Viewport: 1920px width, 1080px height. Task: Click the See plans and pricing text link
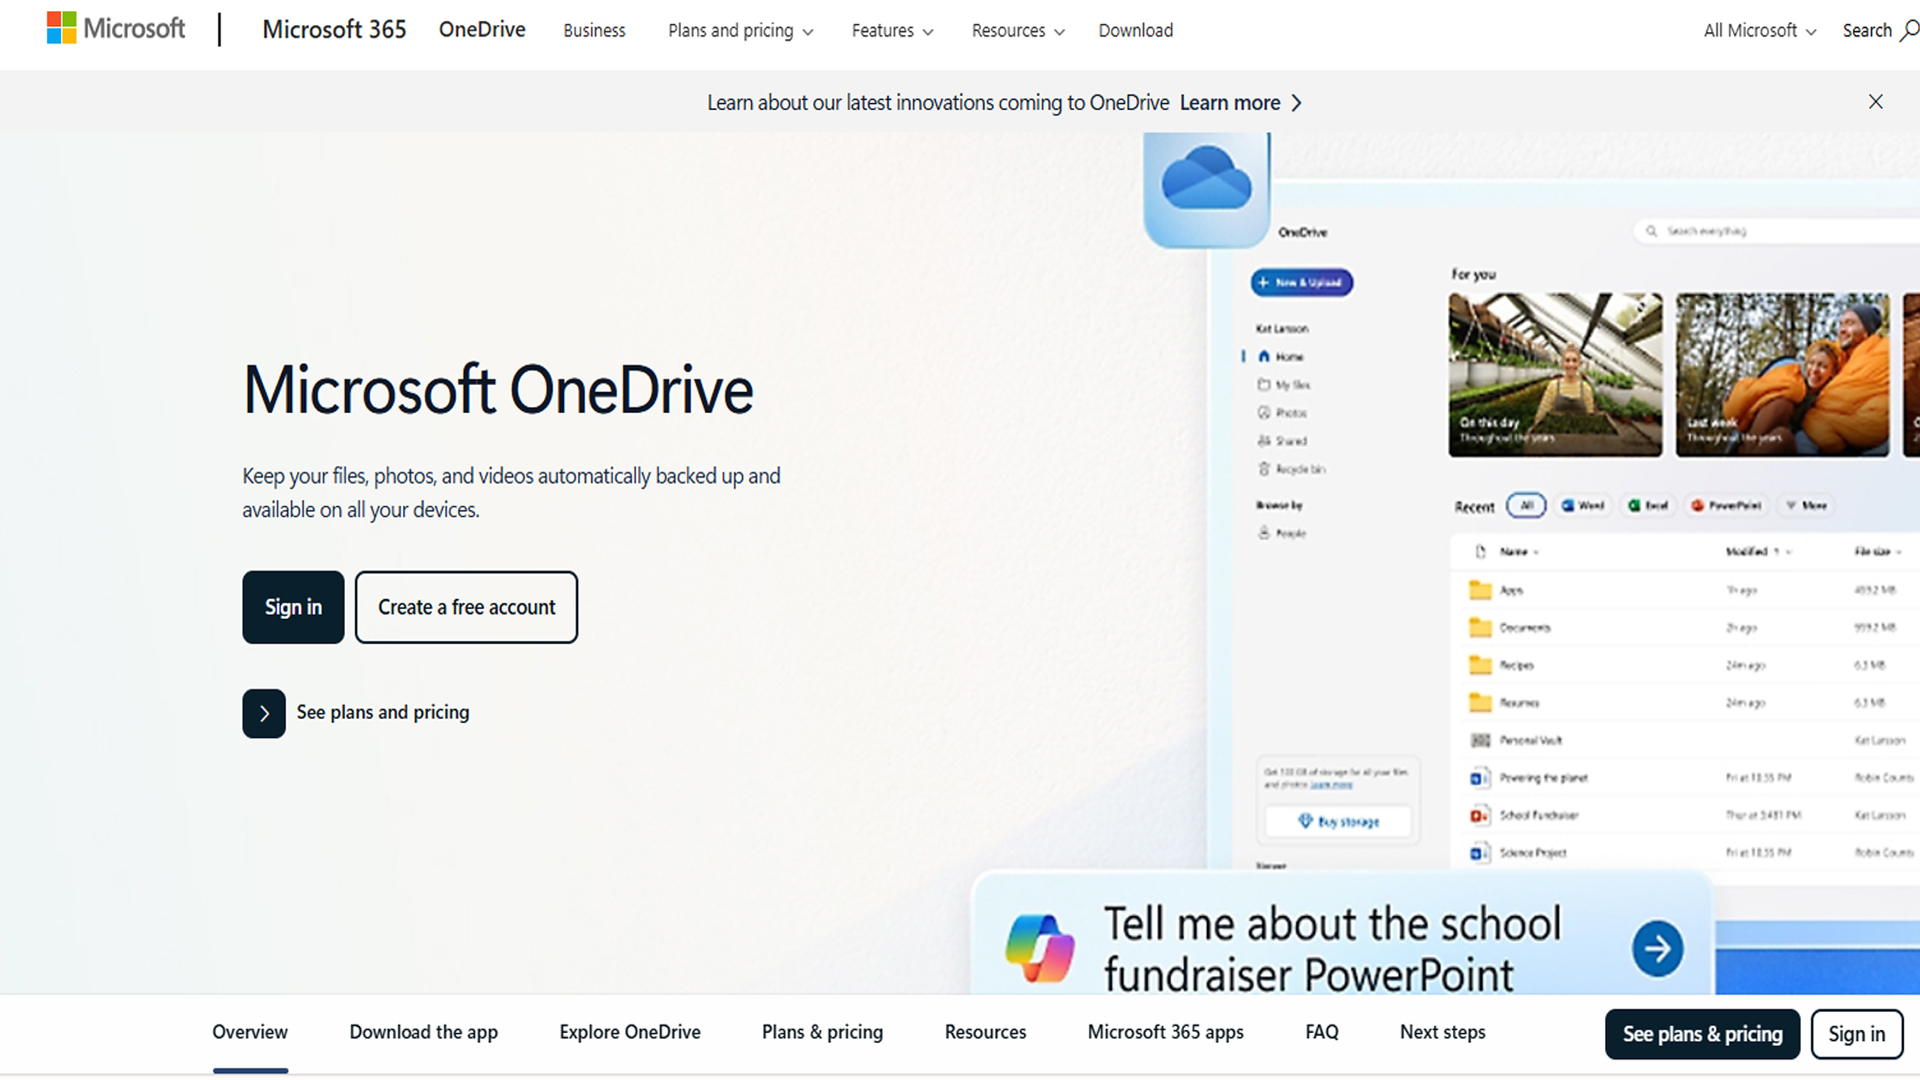click(382, 712)
